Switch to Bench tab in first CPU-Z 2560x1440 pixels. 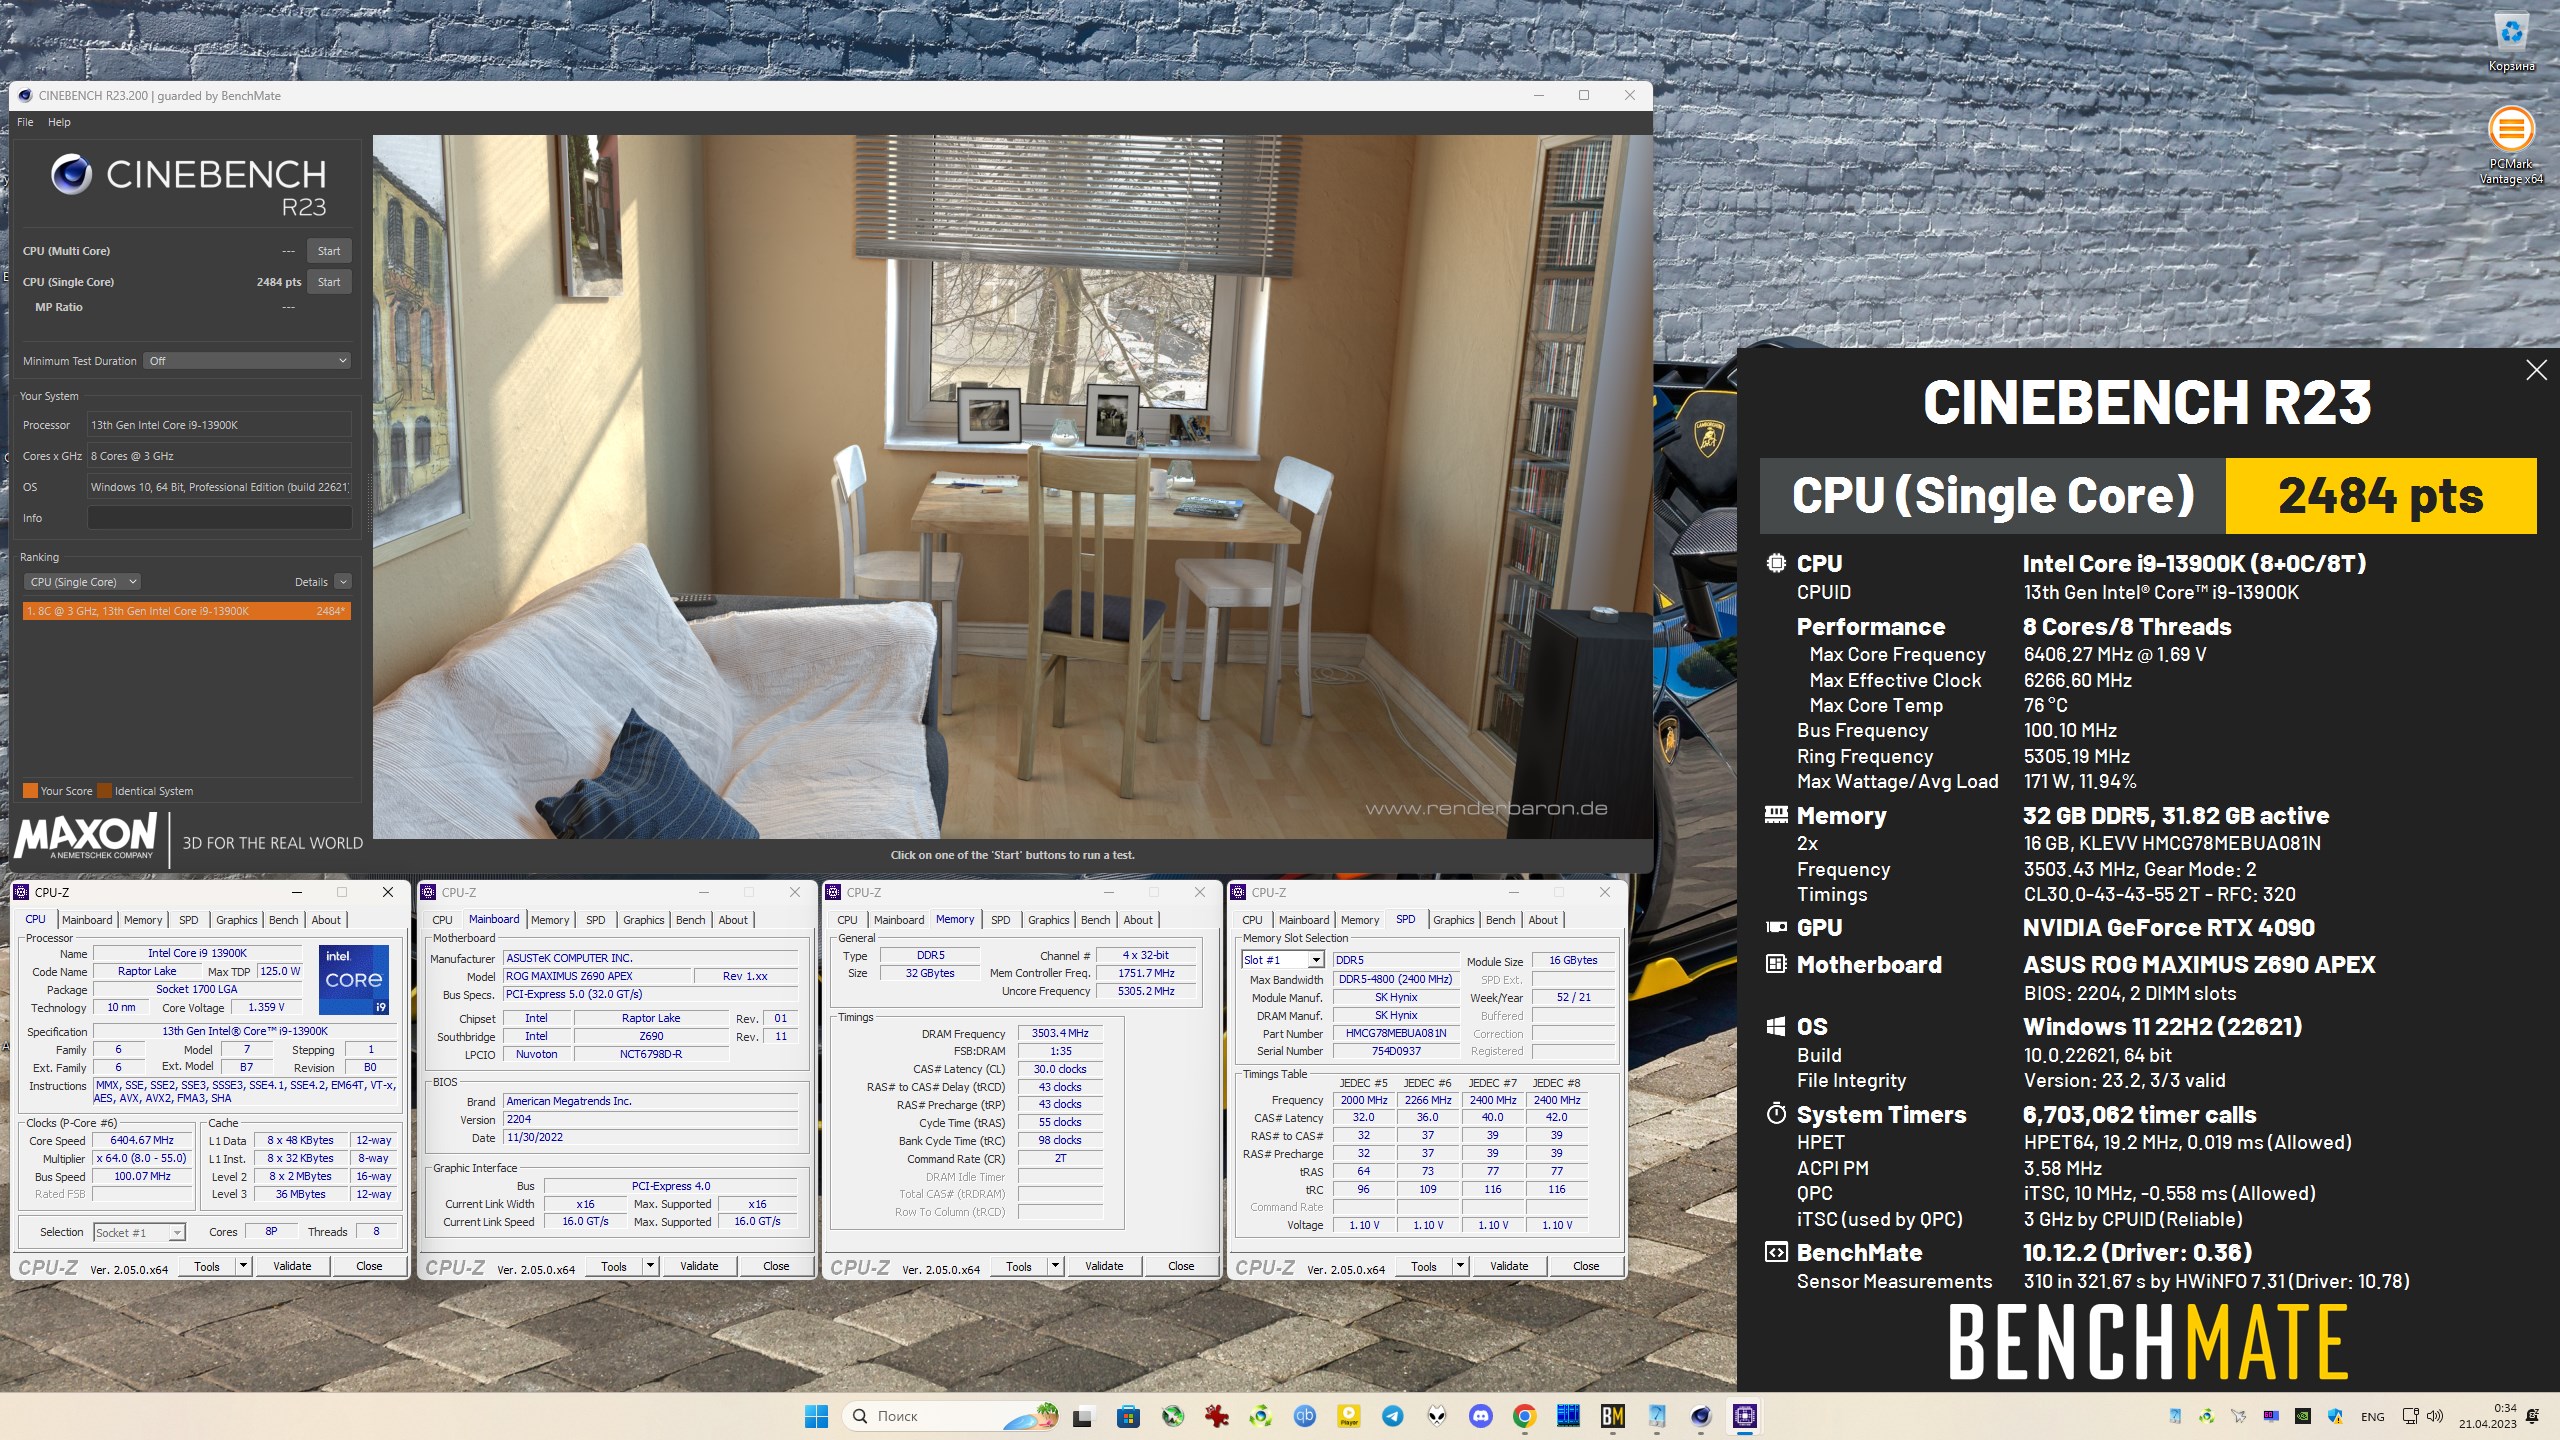click(x=283, y=920)
